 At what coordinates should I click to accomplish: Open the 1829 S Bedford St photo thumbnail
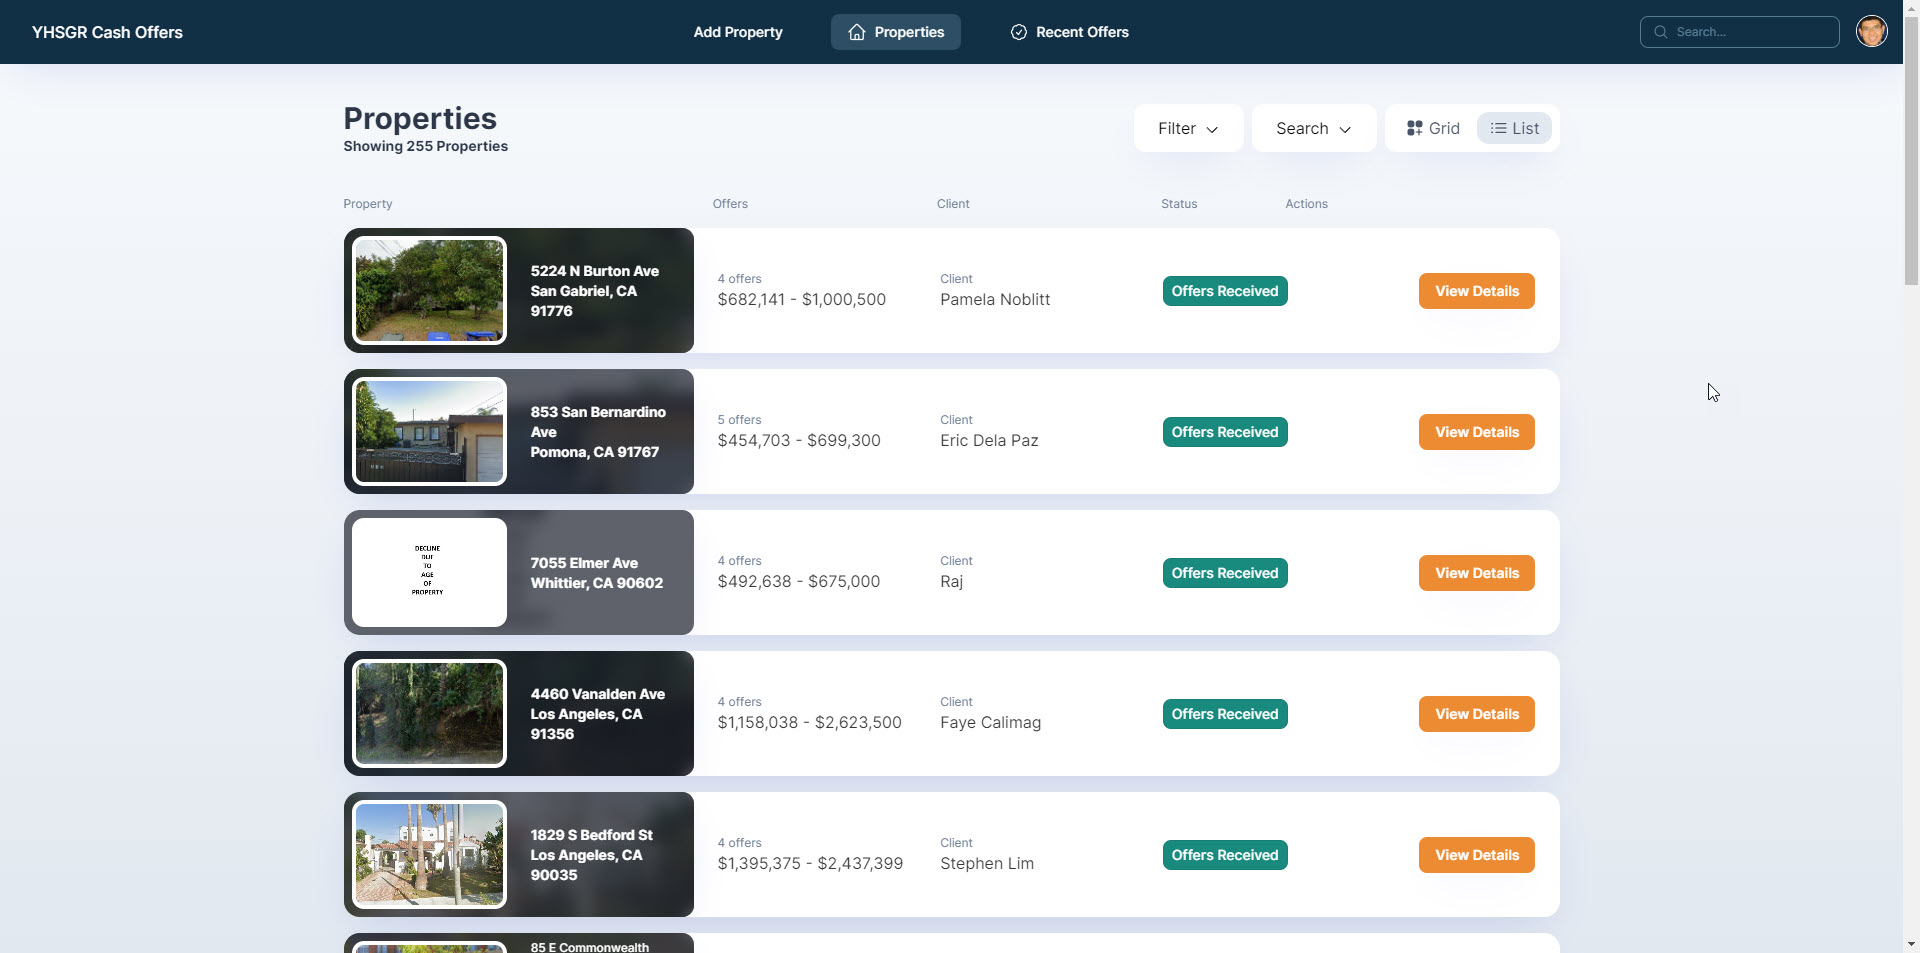pos(429,854)
